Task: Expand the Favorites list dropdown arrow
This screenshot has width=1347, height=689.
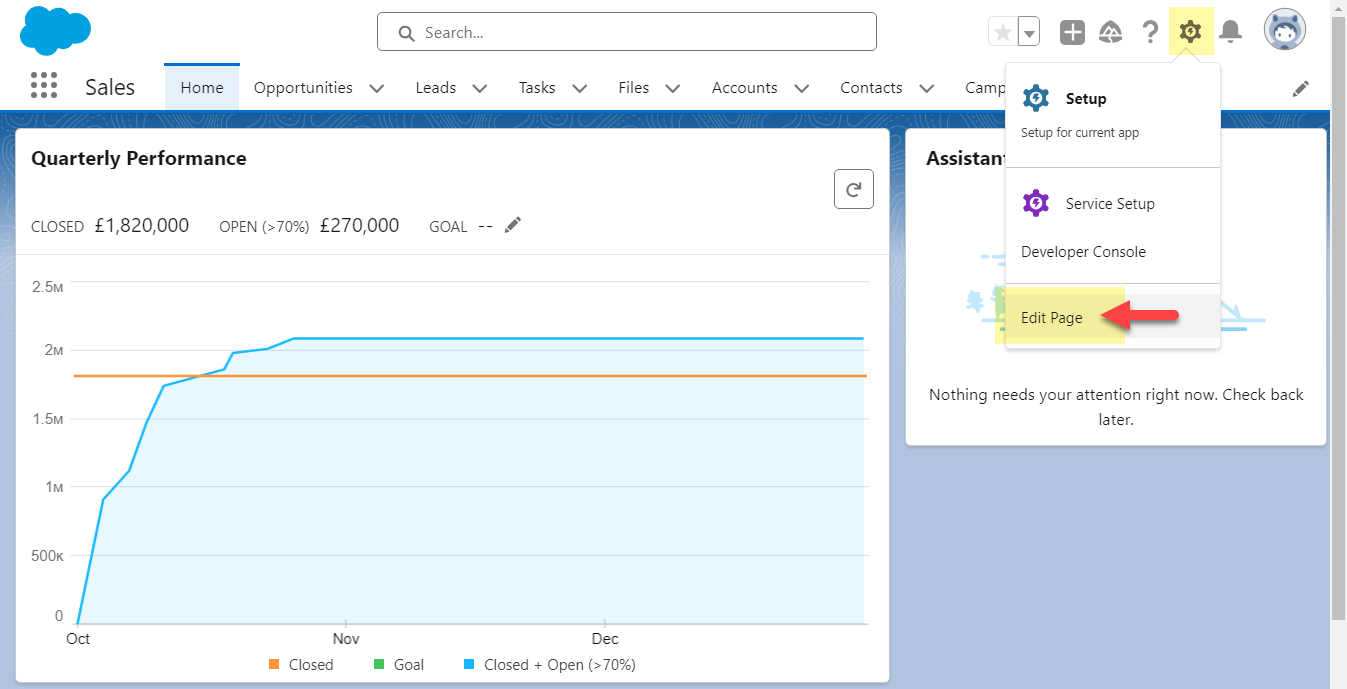Action: pos(1028,32)
